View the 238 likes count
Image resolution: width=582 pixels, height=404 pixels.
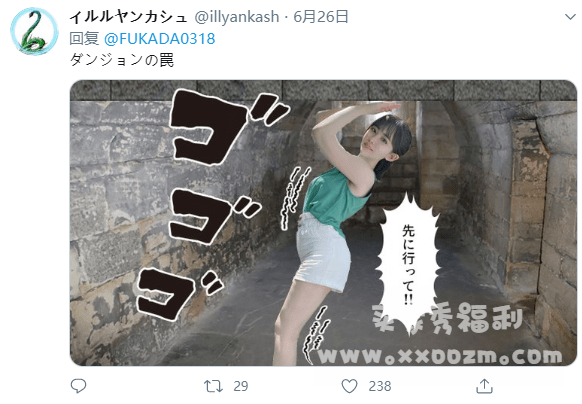point(380,386)
